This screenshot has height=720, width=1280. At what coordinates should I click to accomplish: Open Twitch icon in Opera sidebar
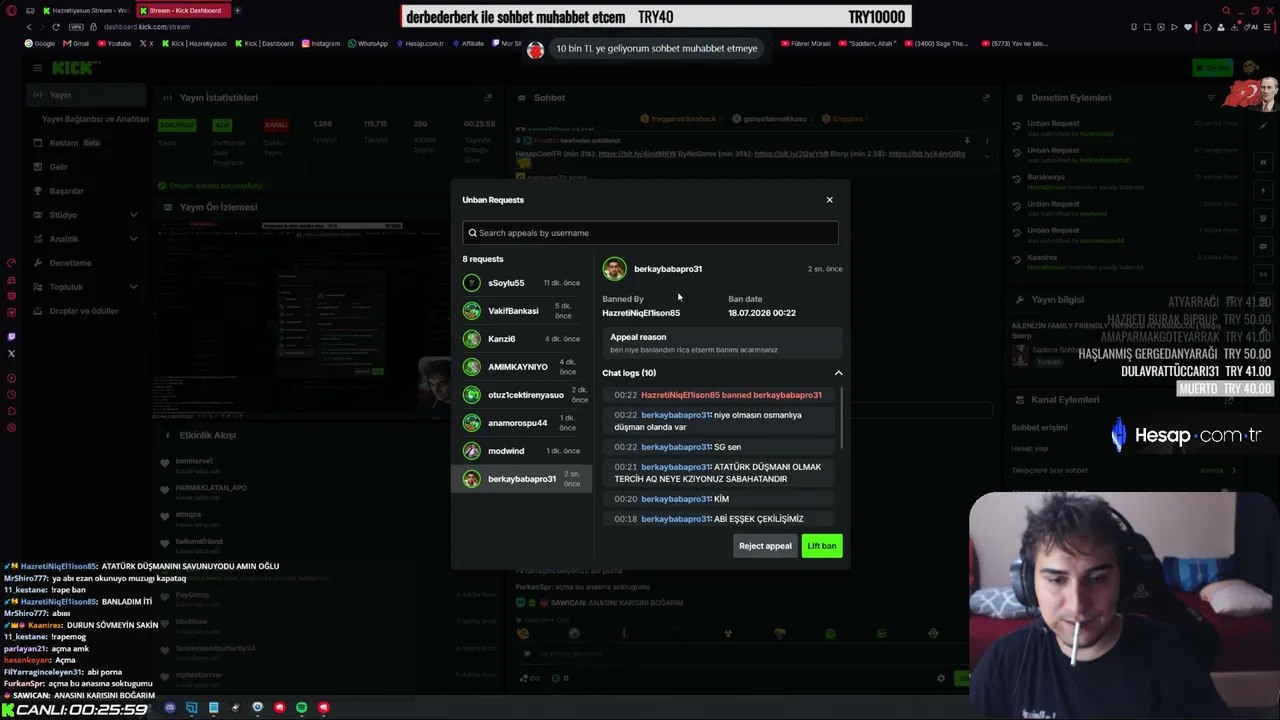point(11,337)
